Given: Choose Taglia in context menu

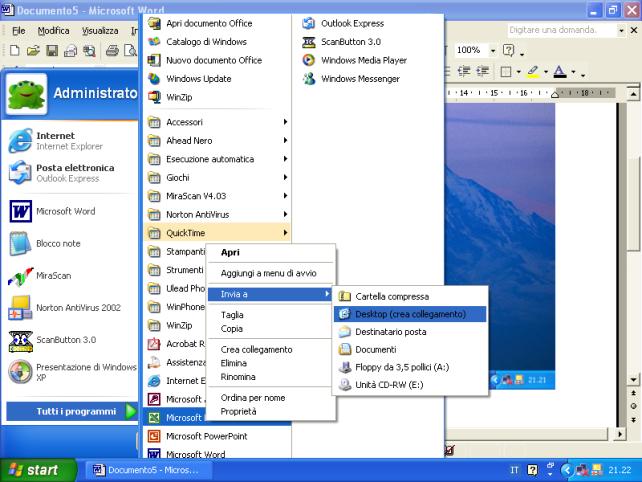Looking at the screenshot, I should point(270,315).
